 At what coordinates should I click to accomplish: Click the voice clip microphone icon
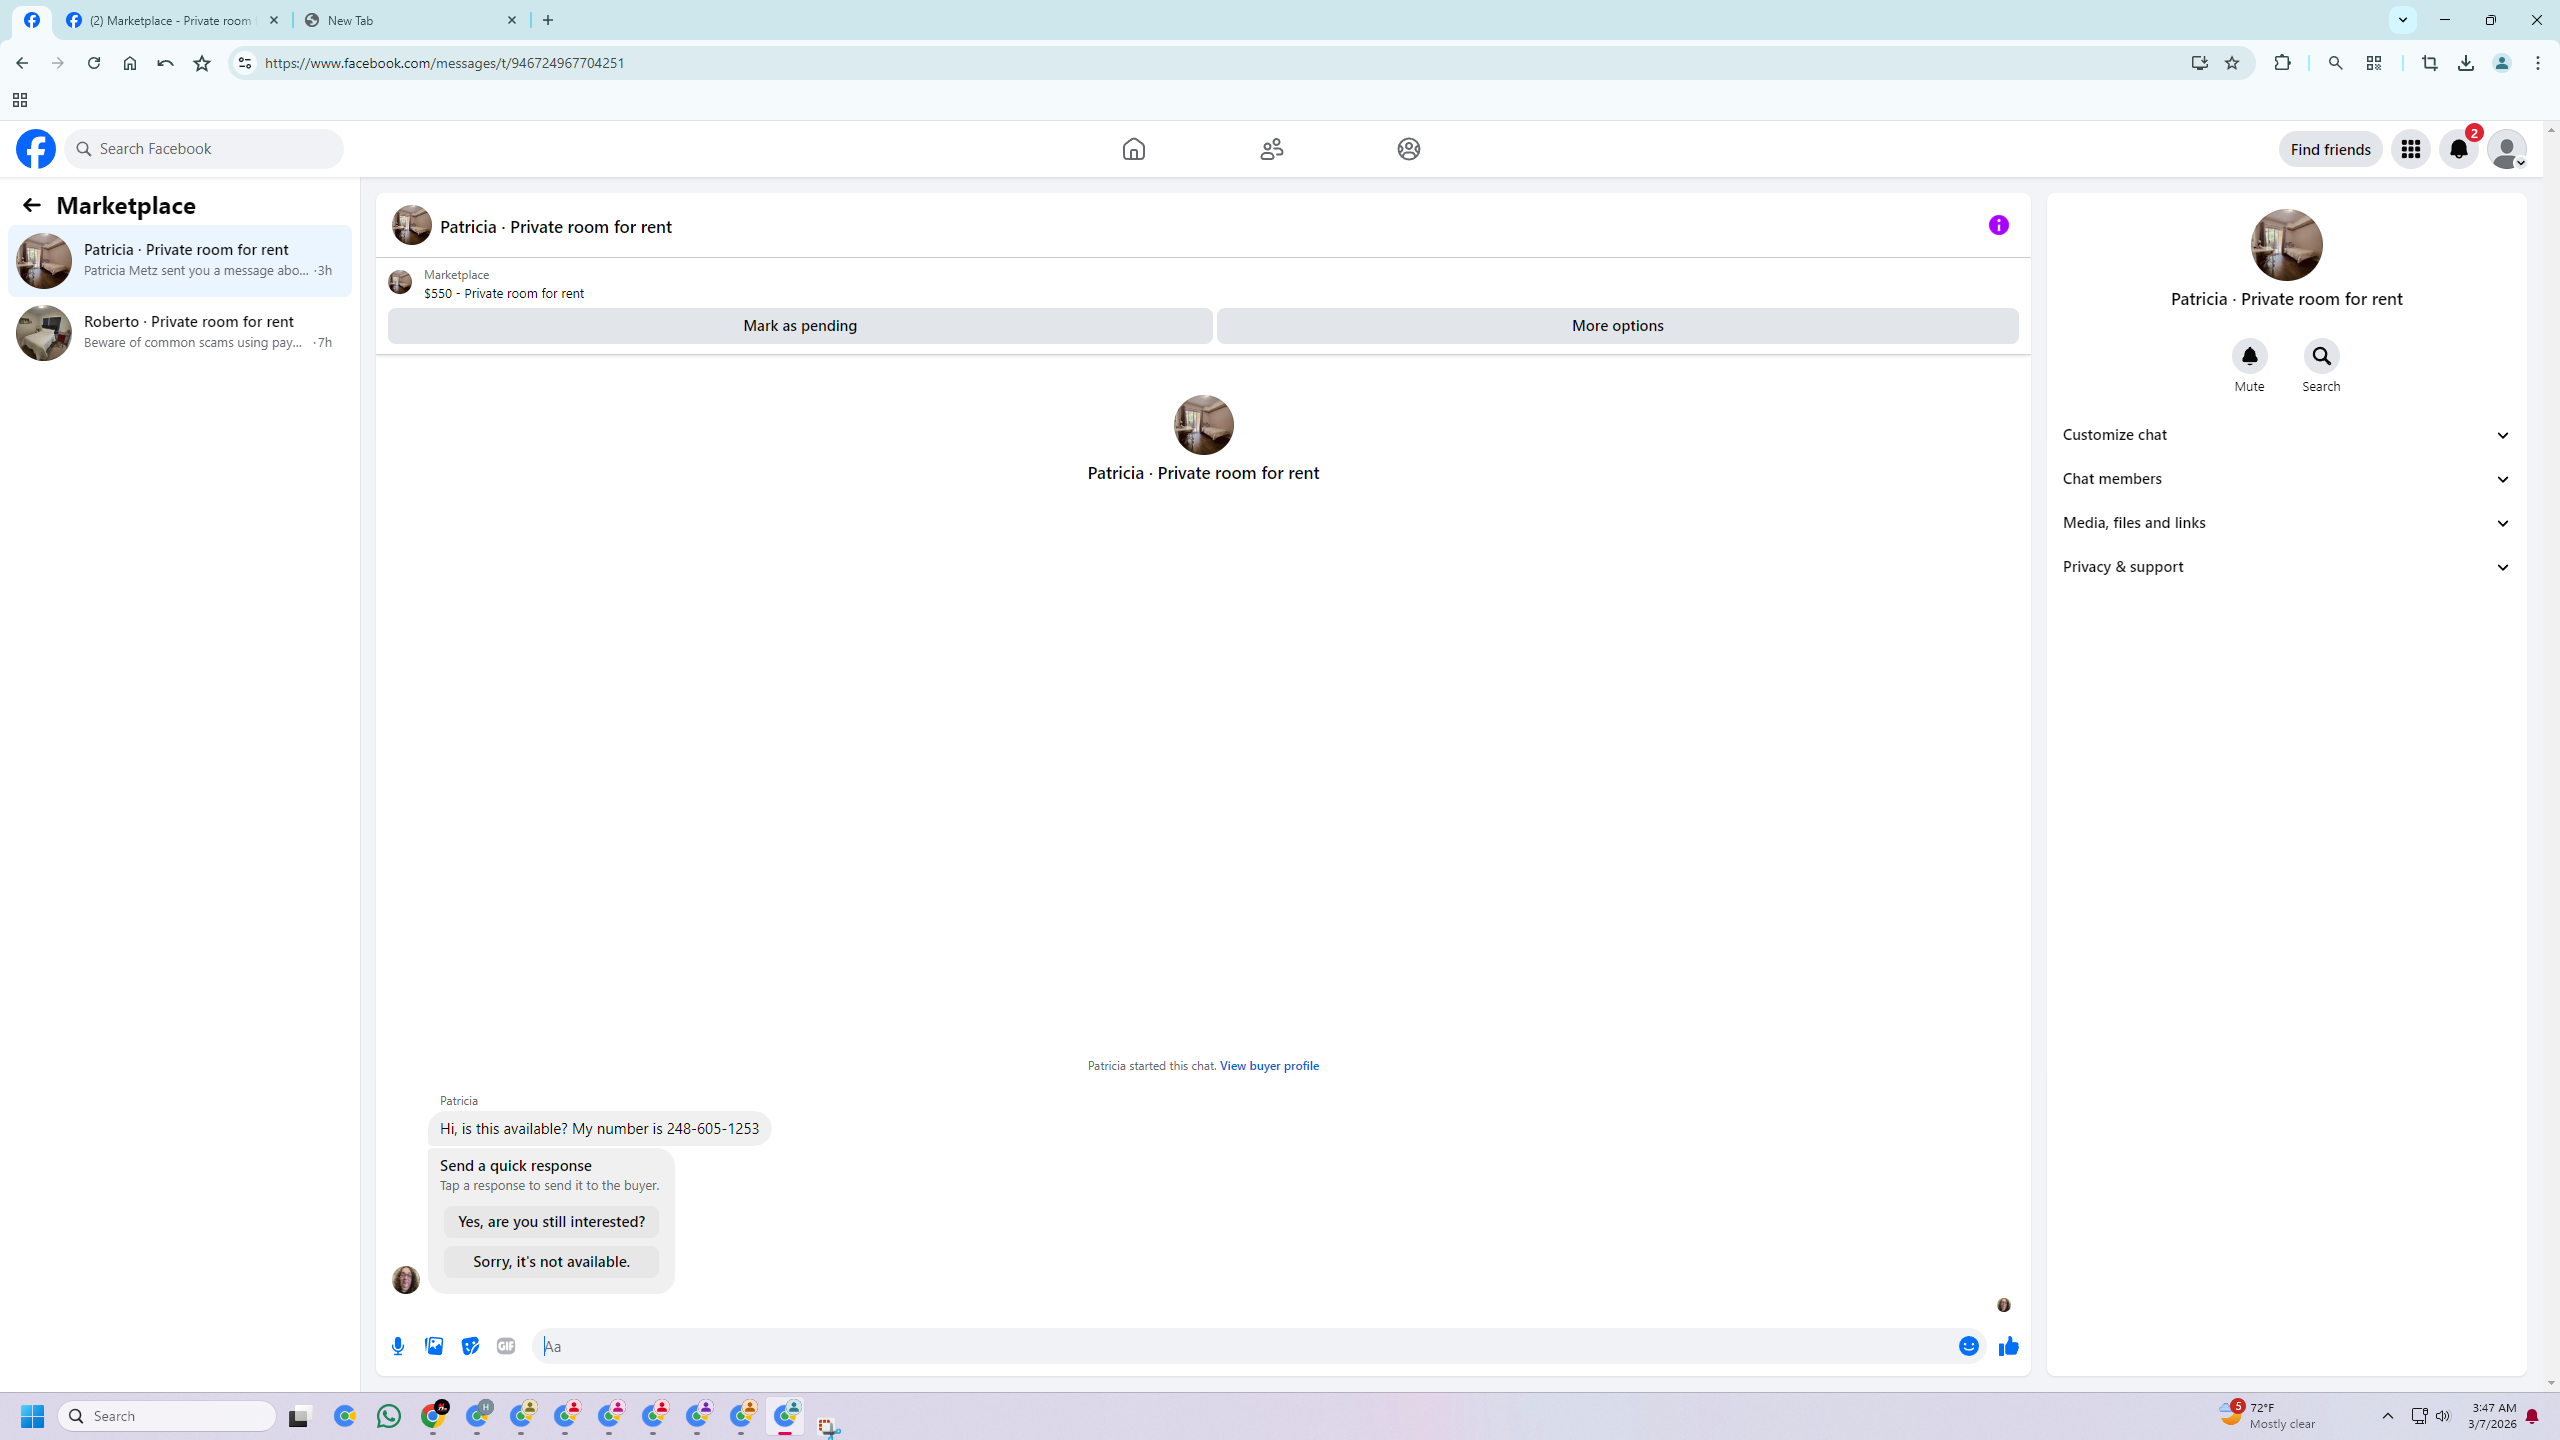click(x=398, y=1346)
